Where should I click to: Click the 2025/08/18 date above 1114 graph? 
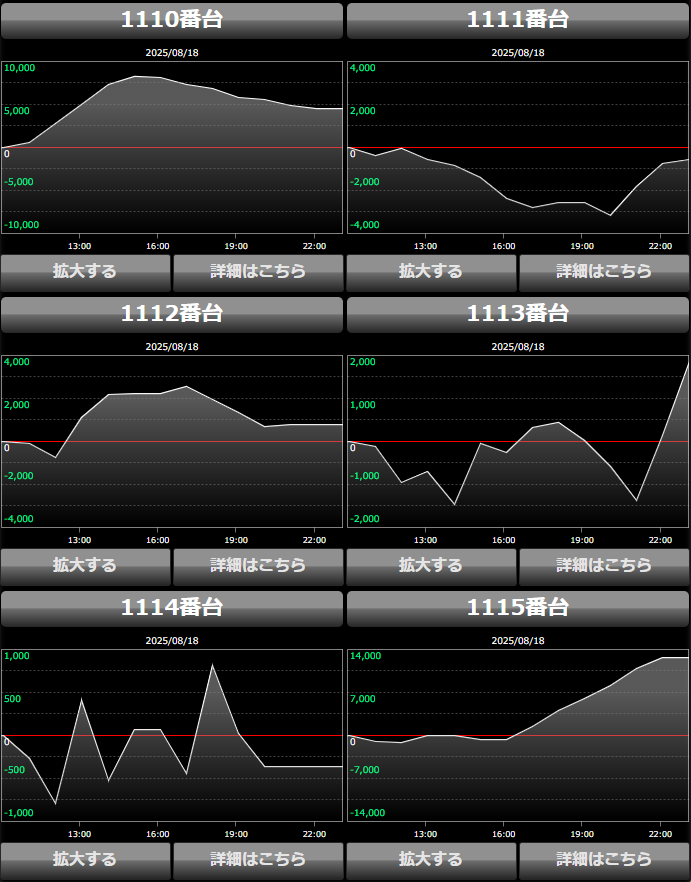click(172, 641)
